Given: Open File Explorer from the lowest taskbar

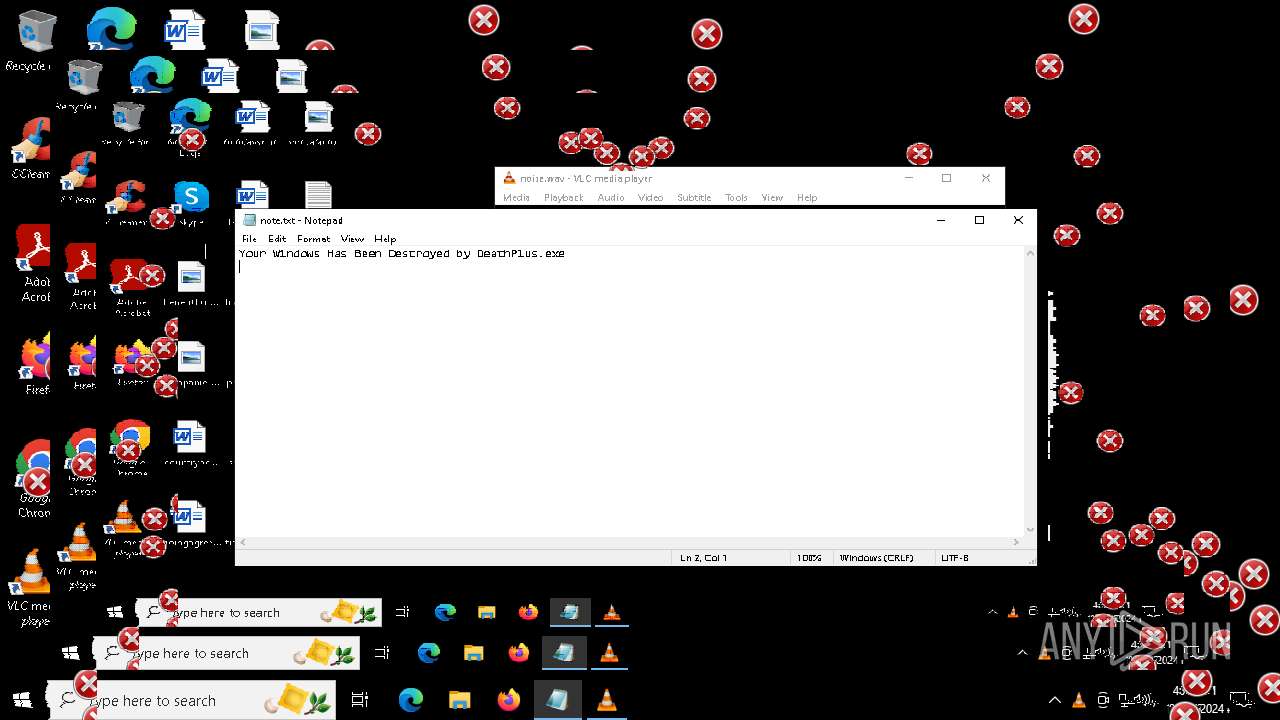Looking at the screenshot, I should pos(459,700).
